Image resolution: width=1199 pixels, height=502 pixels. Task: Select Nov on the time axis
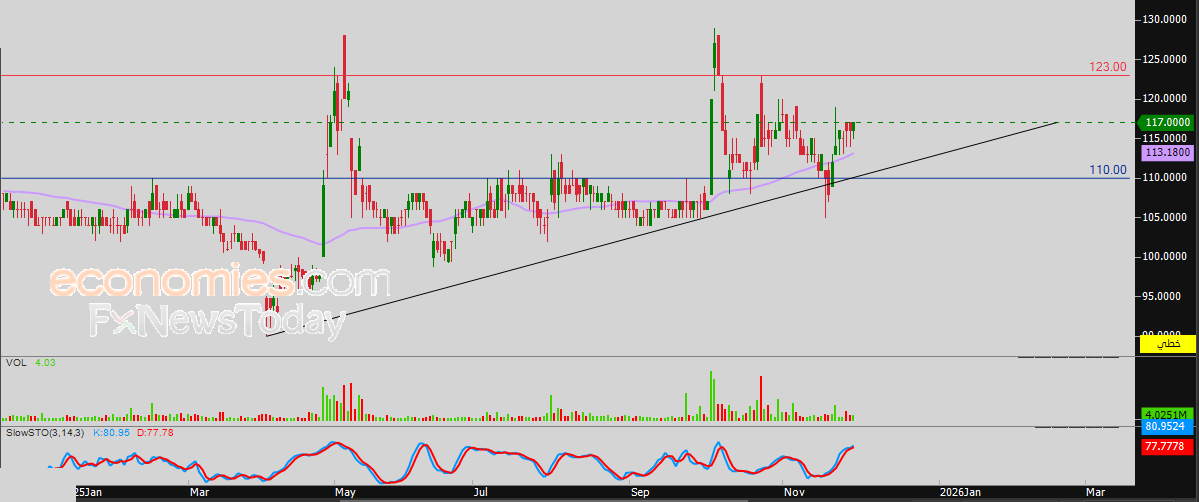(x=794, y=492)
